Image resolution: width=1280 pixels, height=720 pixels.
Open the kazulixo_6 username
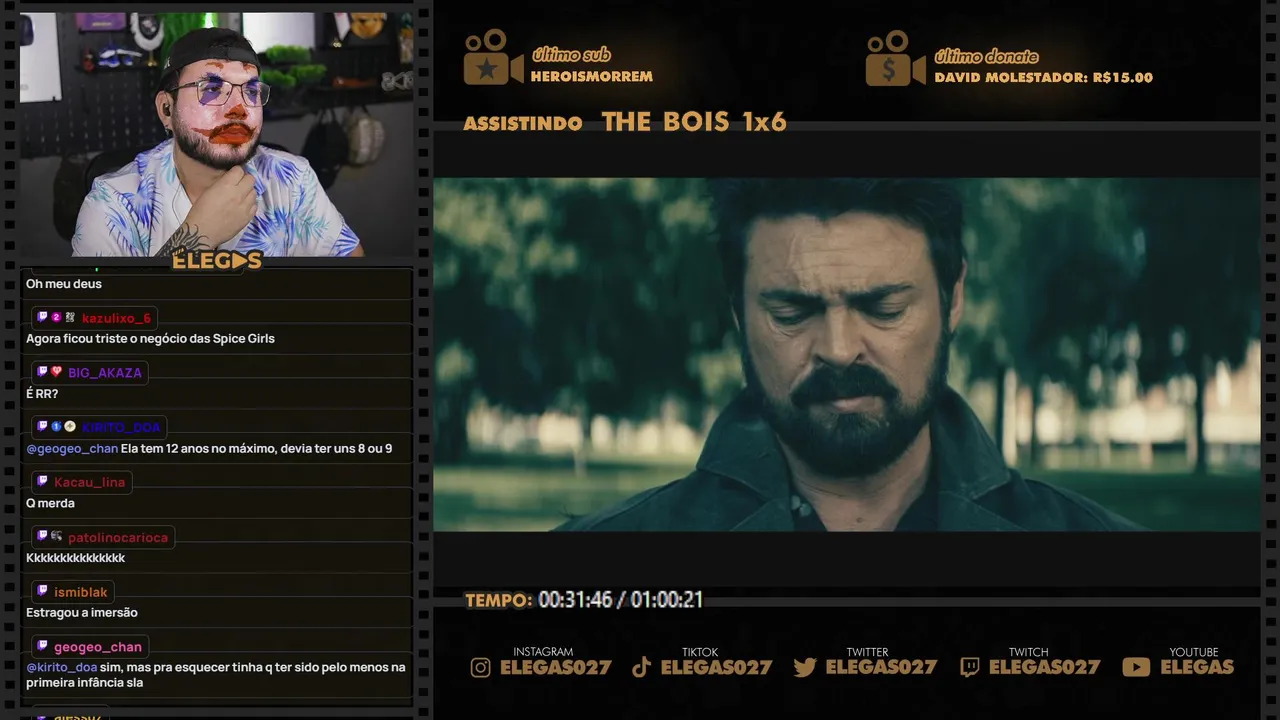click(x=116, y=318)
